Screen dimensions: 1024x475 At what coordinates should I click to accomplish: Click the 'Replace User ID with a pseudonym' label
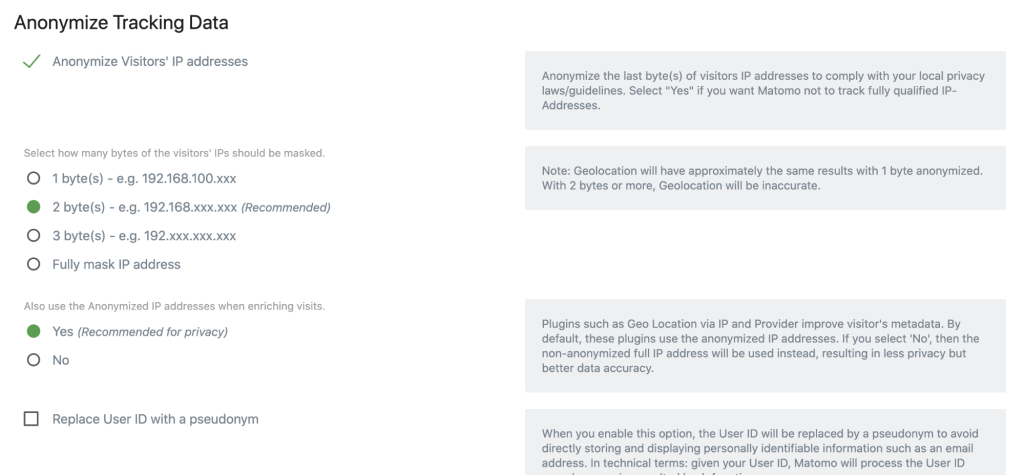[x=155, y=419]
